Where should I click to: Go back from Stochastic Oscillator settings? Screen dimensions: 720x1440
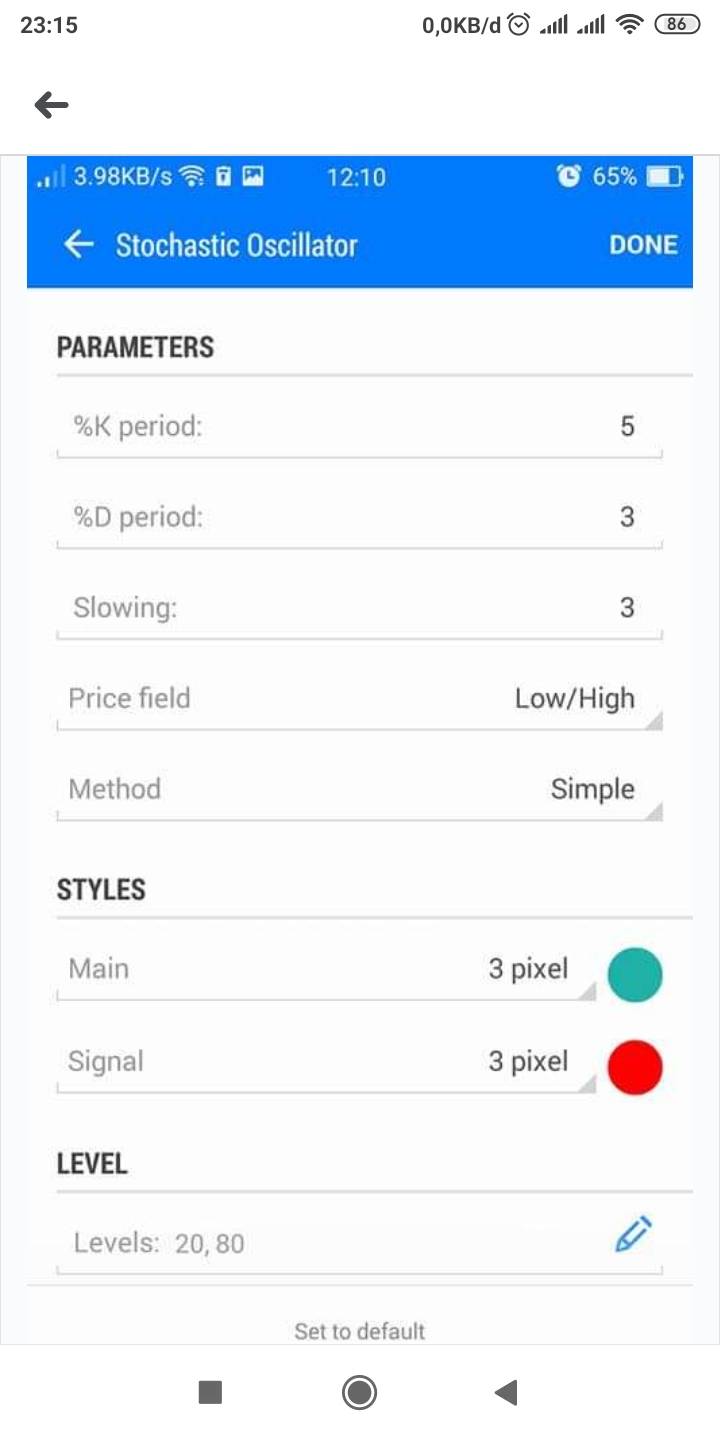point(78,245)
